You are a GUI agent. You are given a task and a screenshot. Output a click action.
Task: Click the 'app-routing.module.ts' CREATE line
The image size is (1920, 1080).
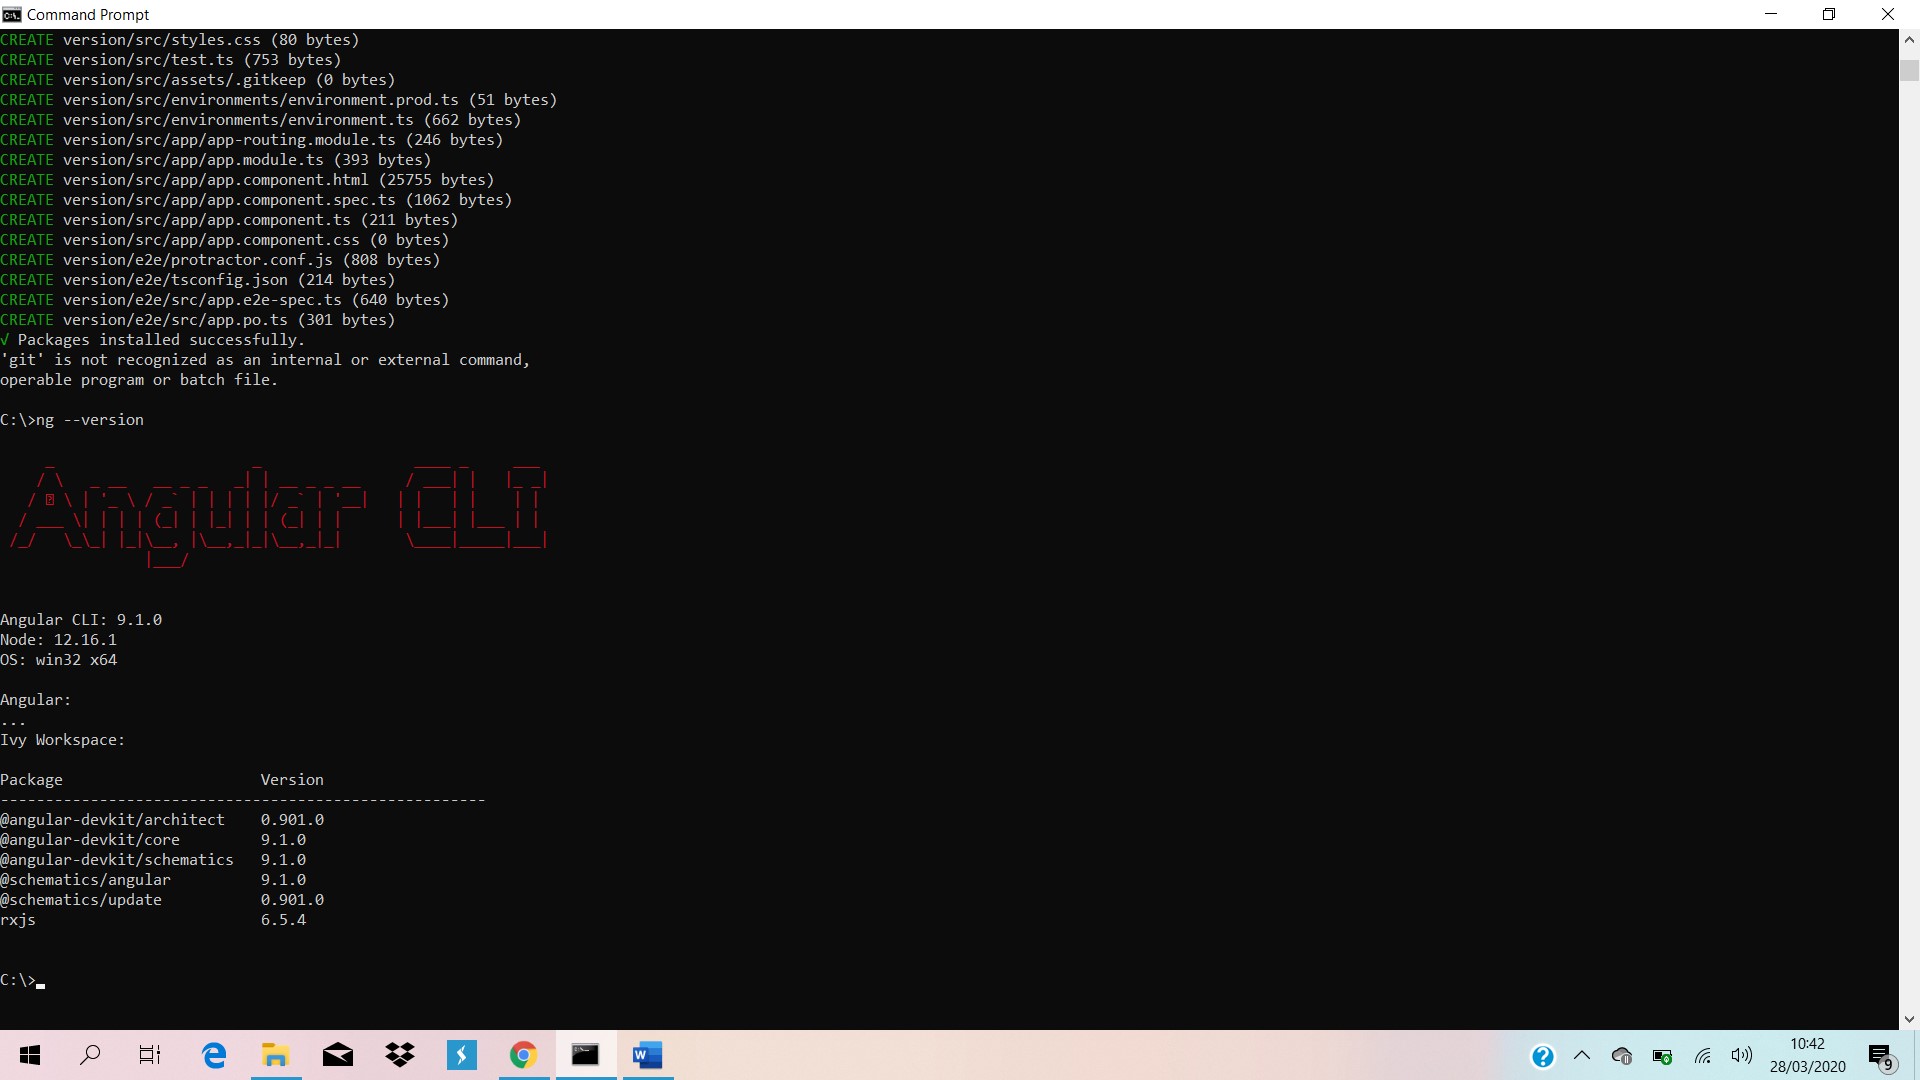tap(252, 140)
